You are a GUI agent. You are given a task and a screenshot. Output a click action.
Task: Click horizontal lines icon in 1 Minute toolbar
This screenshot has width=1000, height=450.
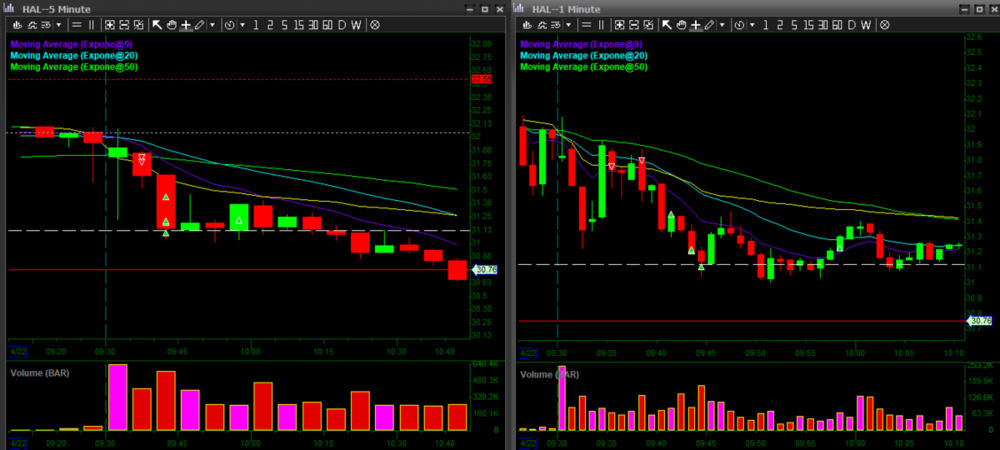pyautogui.click(x=586, y=23)
